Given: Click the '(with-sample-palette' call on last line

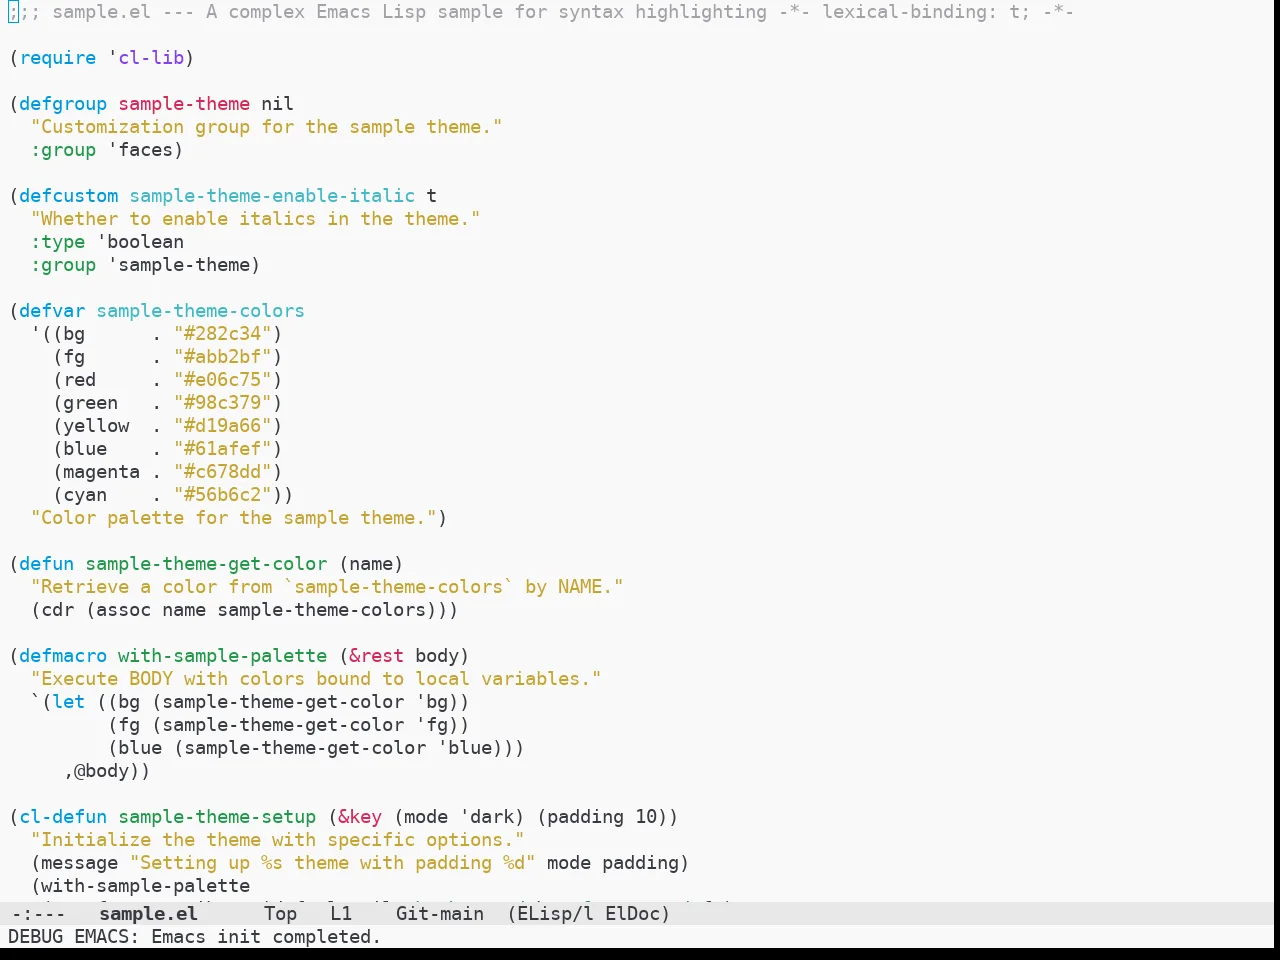Looking at the screenshot, I should (140, 886).
